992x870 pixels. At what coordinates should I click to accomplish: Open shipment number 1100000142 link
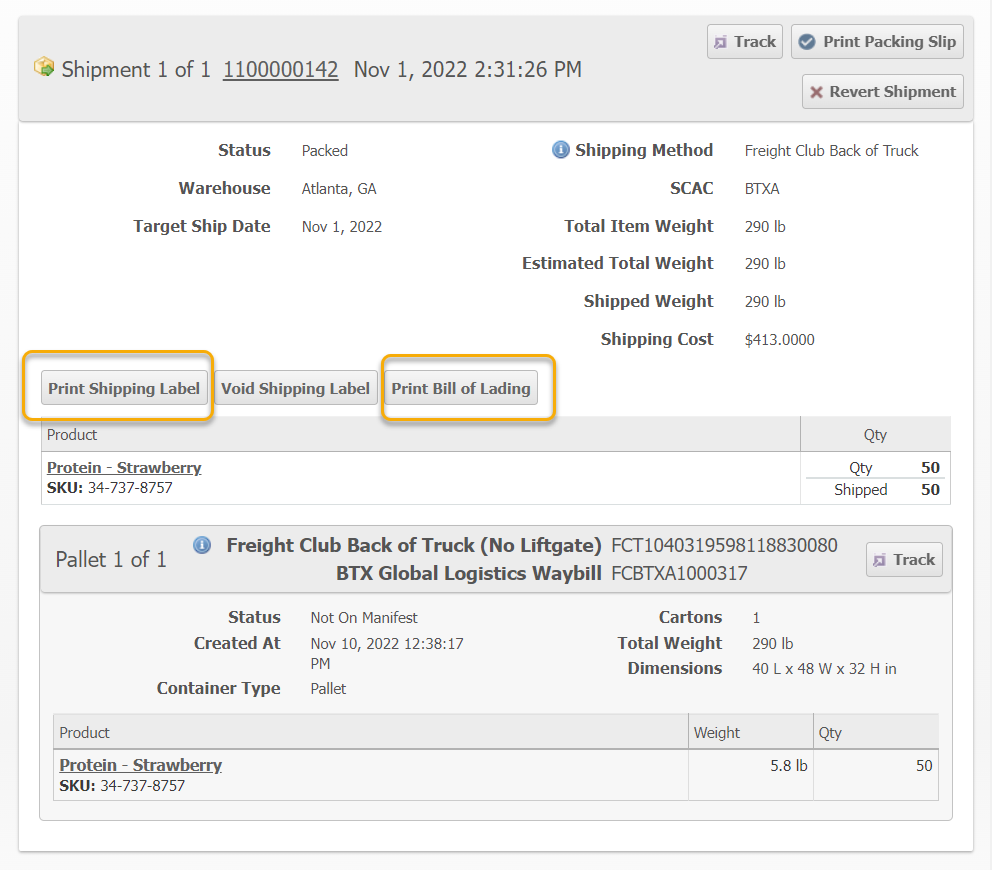click(x=280, y=70)
